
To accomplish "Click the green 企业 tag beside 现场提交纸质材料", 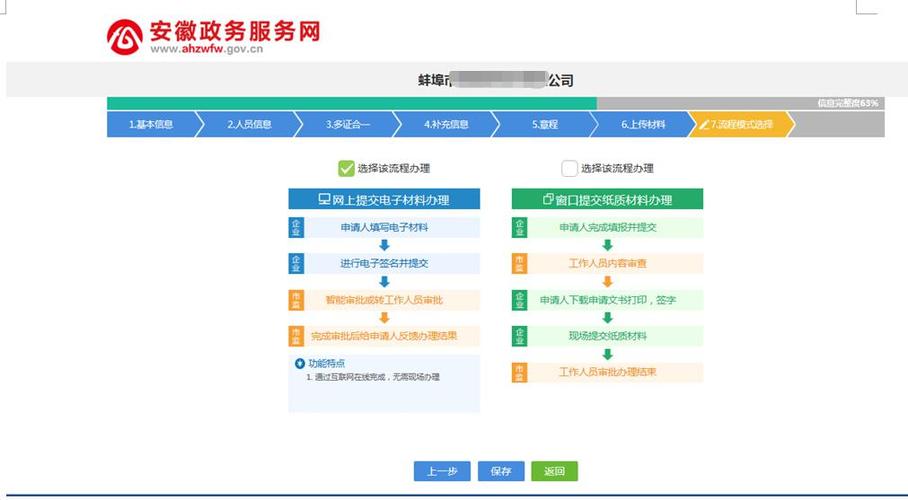I will point(519,335).
